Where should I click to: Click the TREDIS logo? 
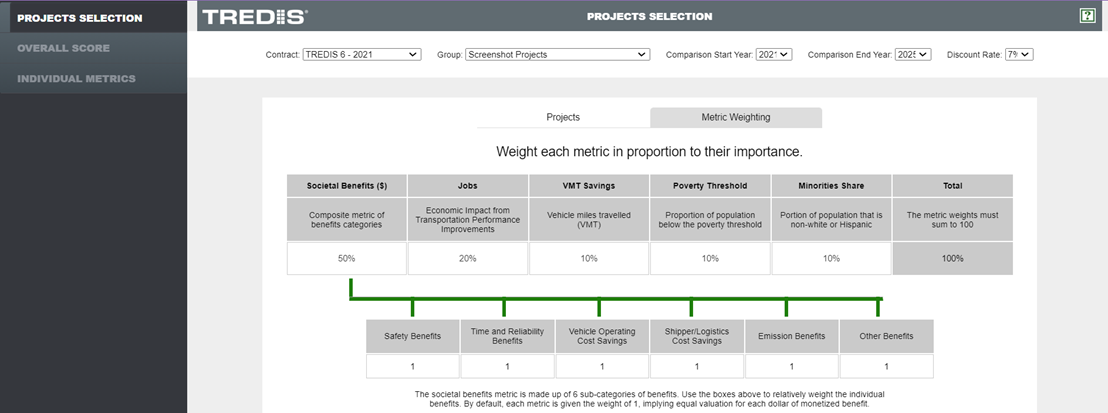click(x=255, y=17)
